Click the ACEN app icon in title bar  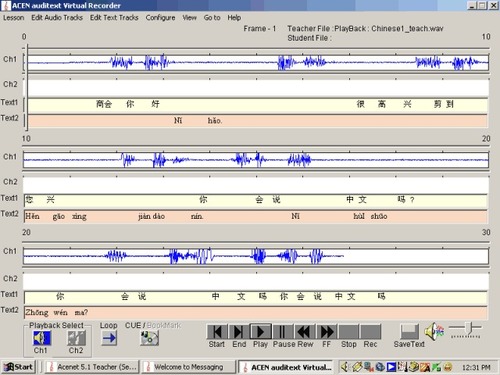(6, 5)
